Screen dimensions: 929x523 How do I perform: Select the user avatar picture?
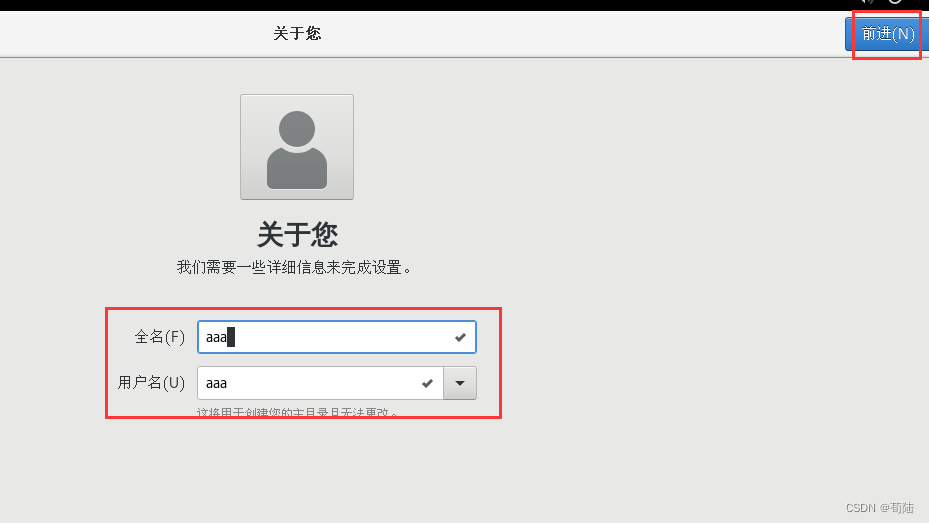(x=297, y=147)
